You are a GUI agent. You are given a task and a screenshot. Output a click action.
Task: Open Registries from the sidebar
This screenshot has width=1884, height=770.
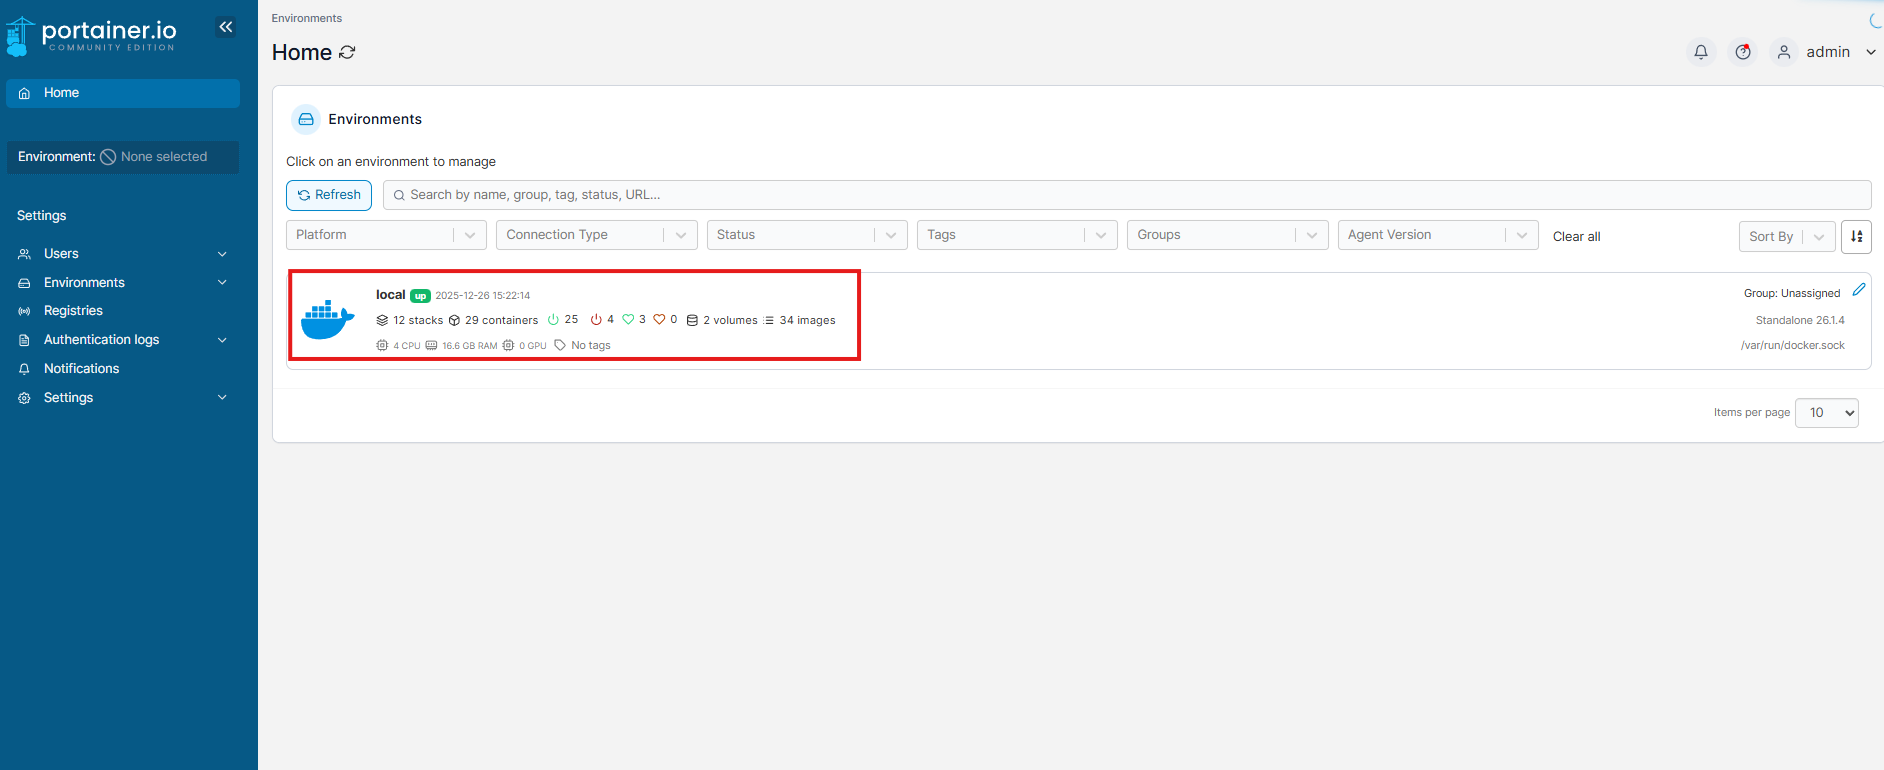click(73, 311)
